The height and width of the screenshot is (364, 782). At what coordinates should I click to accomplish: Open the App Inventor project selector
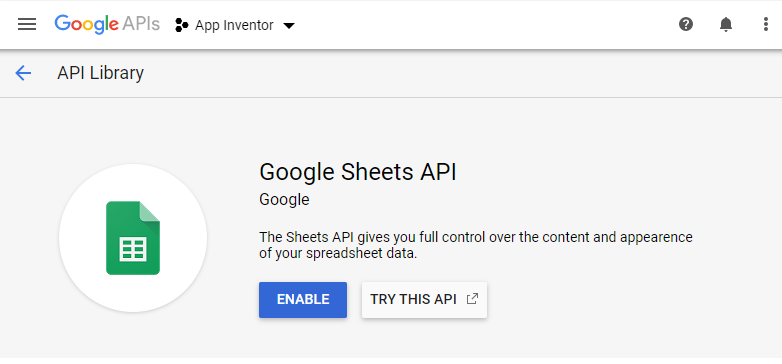[235, 25]
